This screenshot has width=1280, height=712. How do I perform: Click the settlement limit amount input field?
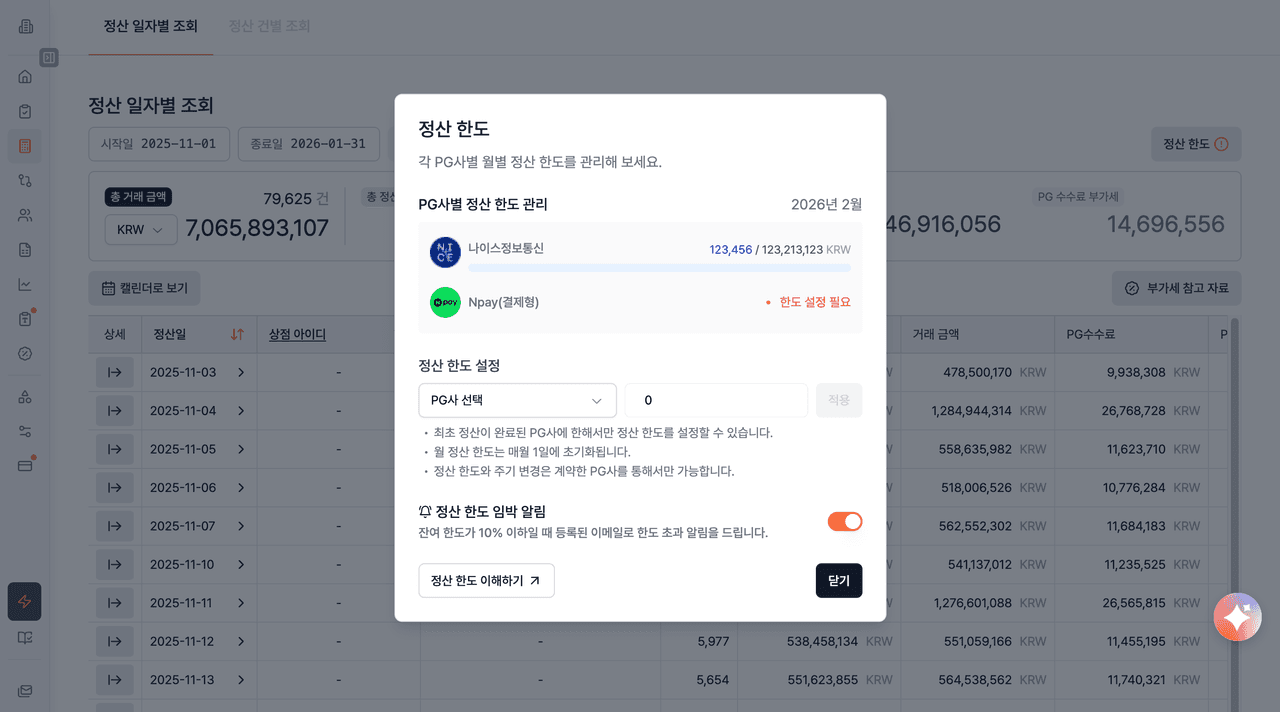tap(715, 400)
